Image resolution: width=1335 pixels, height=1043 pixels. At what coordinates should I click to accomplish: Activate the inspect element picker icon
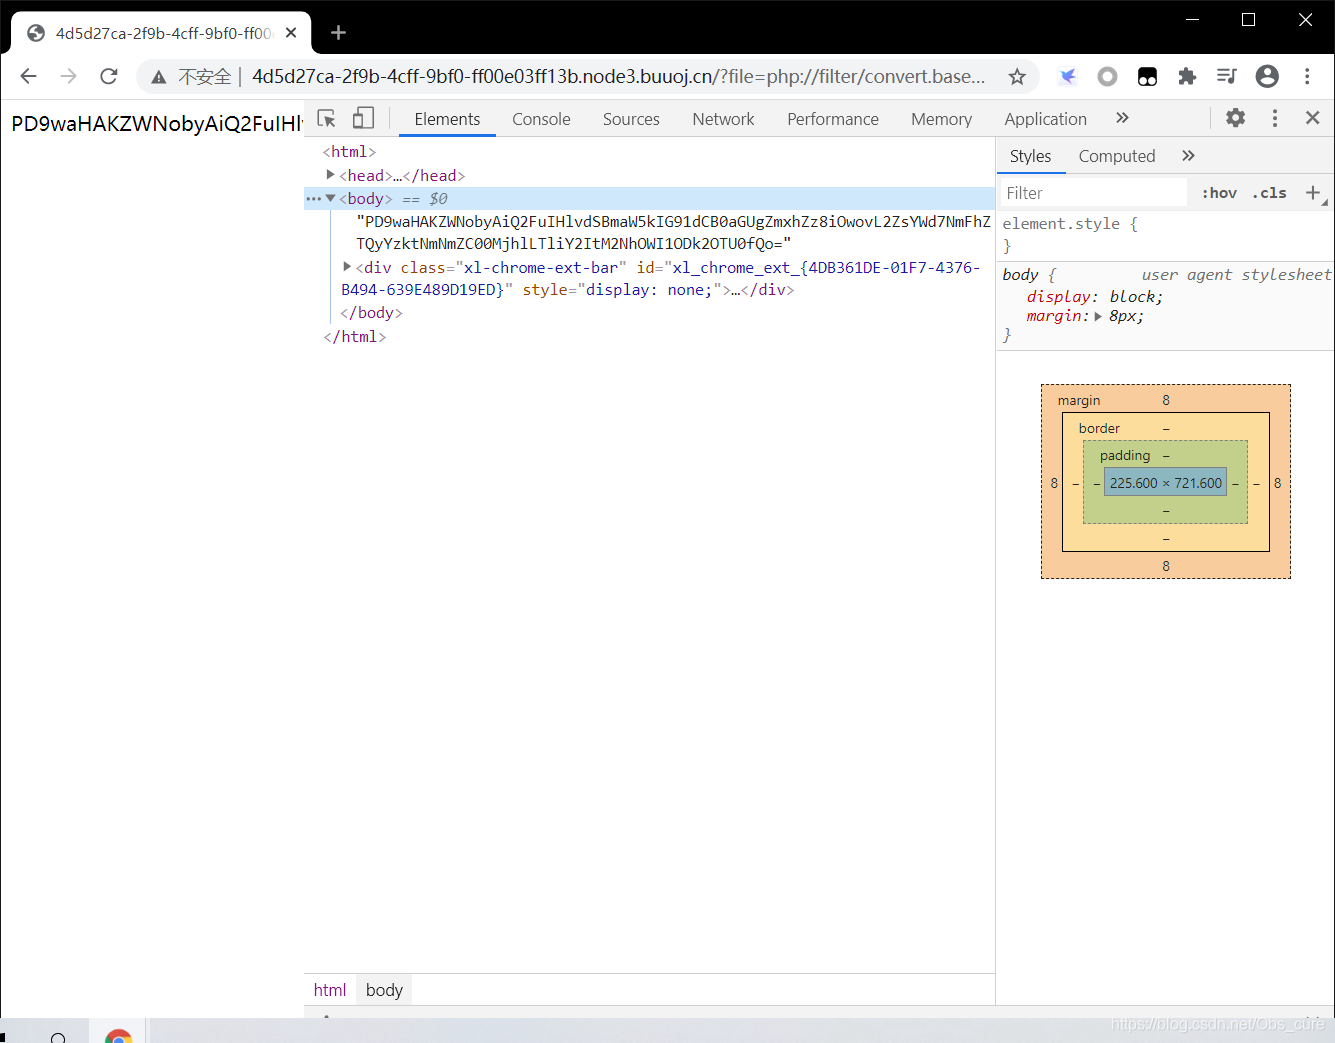click(326, 119)
